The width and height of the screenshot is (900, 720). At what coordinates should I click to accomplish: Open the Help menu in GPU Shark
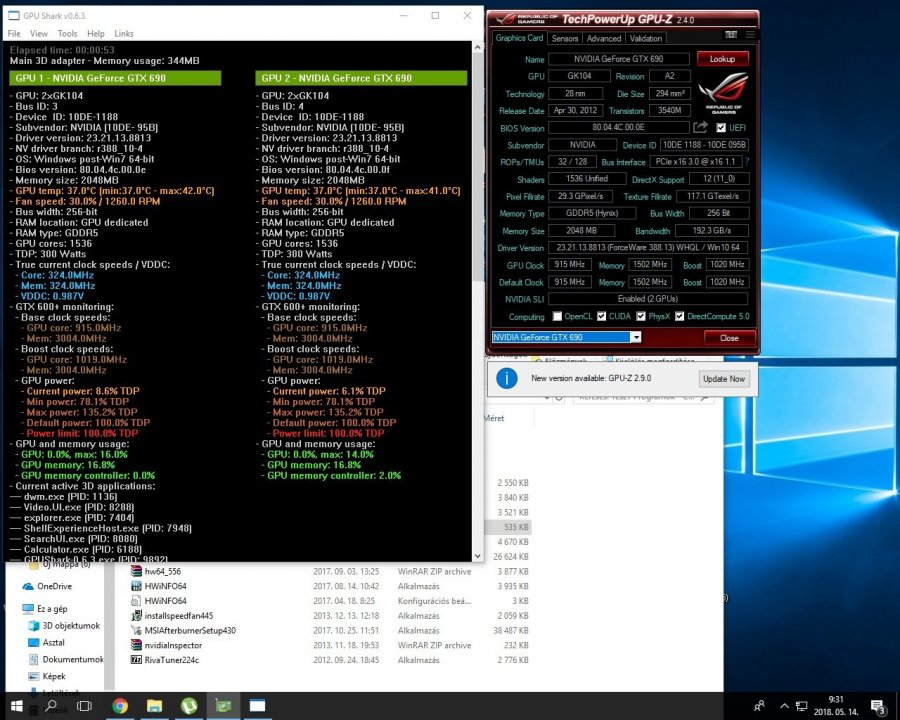[x=96, y=34]
